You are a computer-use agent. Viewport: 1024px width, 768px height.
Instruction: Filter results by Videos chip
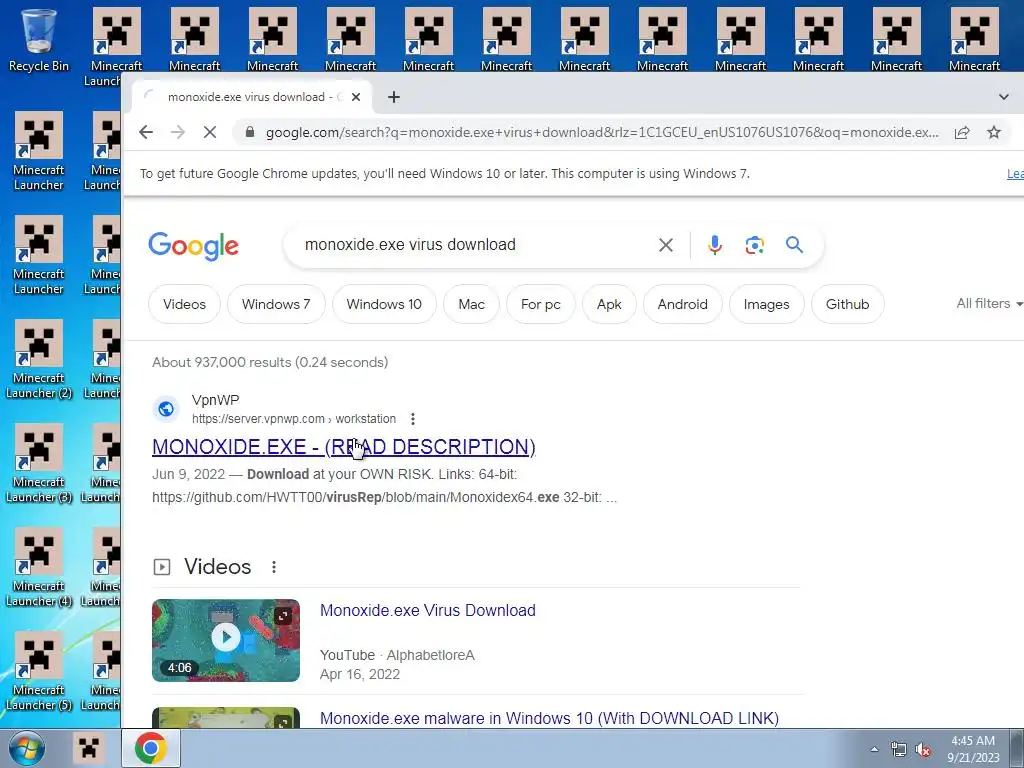point(184,304)
